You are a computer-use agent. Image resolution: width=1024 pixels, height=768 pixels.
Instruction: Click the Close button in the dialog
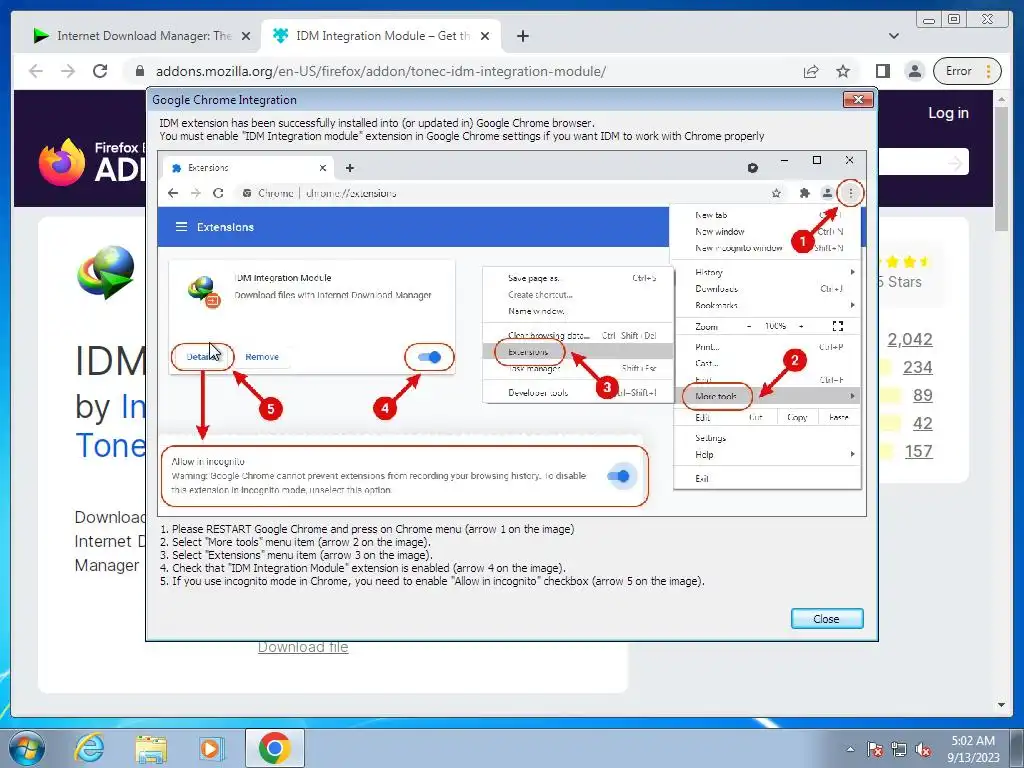point(827,618)
